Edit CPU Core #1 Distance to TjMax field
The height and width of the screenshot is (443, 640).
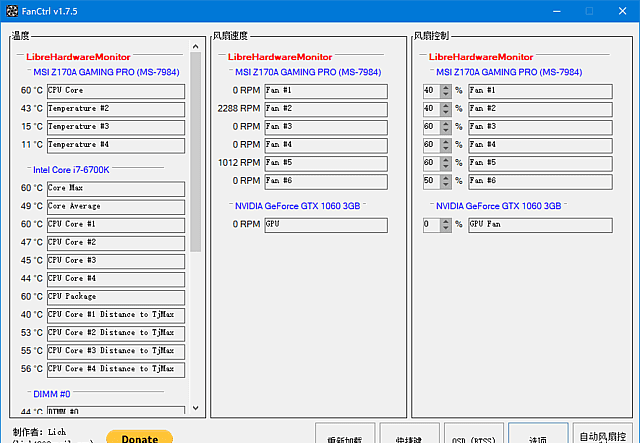116,315
